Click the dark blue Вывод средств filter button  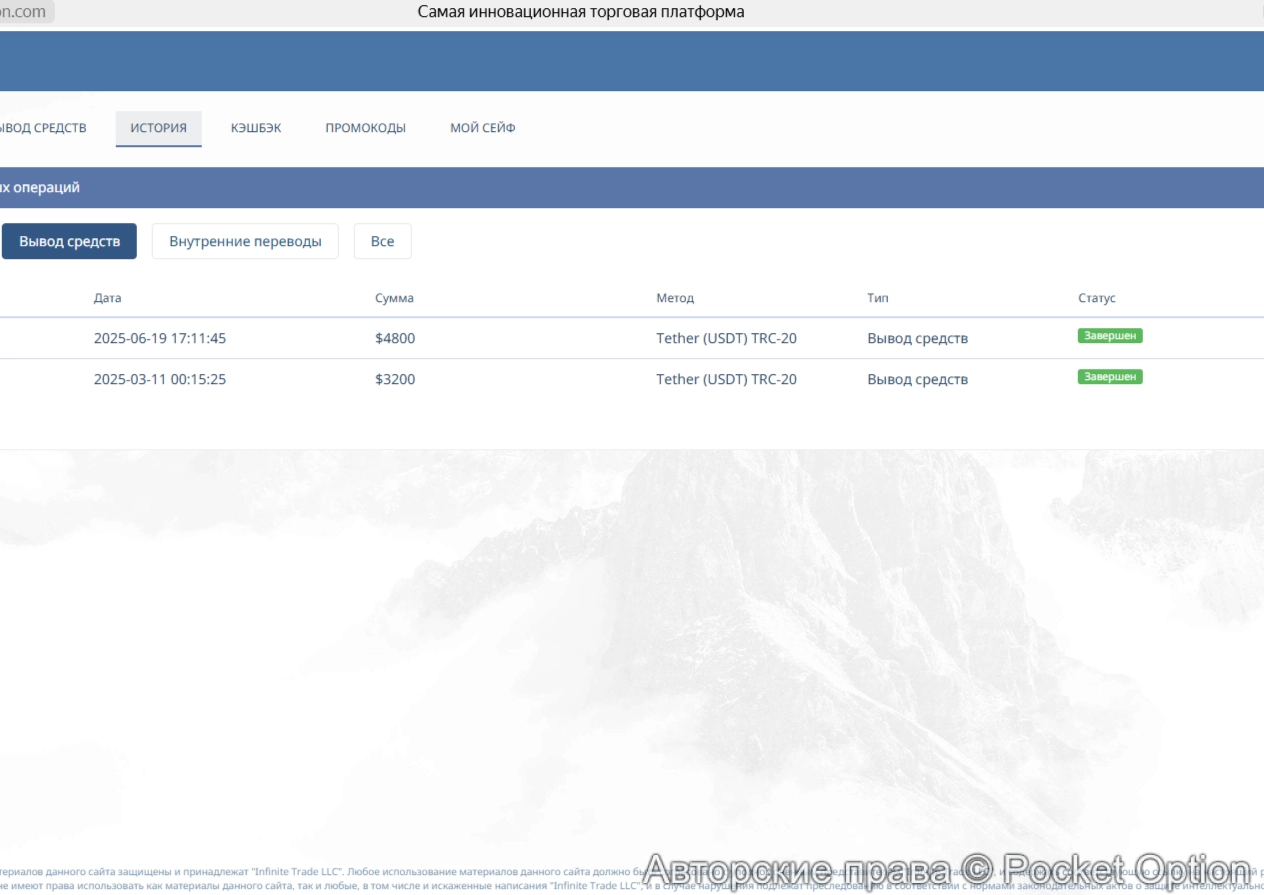pos(69,241)
